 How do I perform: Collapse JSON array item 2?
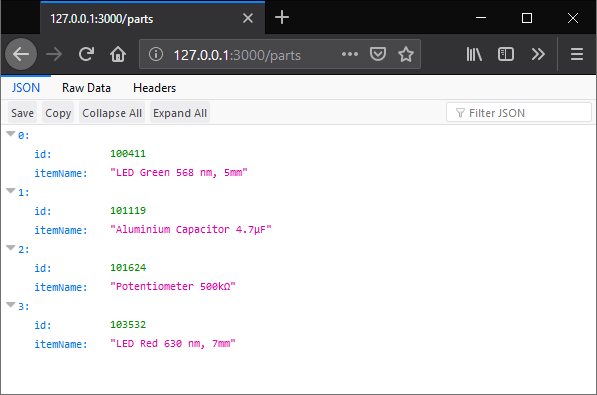11,248
